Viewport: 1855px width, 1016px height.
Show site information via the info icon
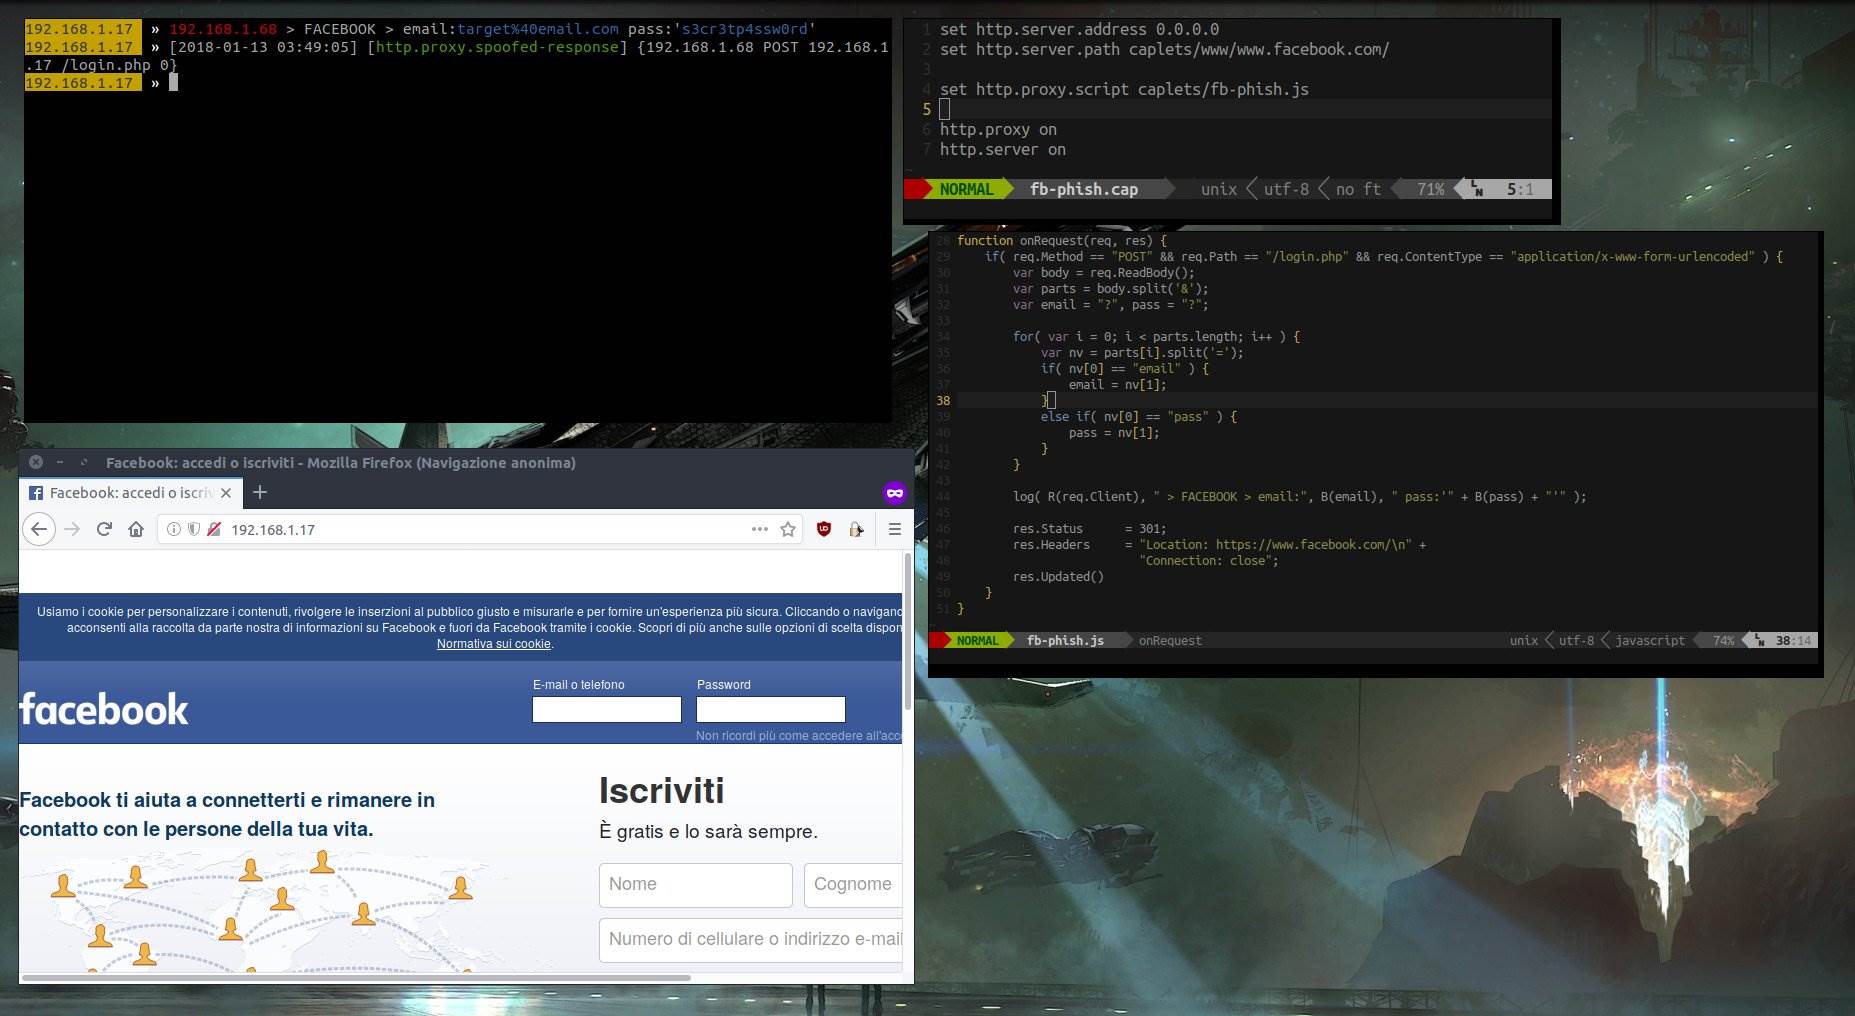(174, 529)
